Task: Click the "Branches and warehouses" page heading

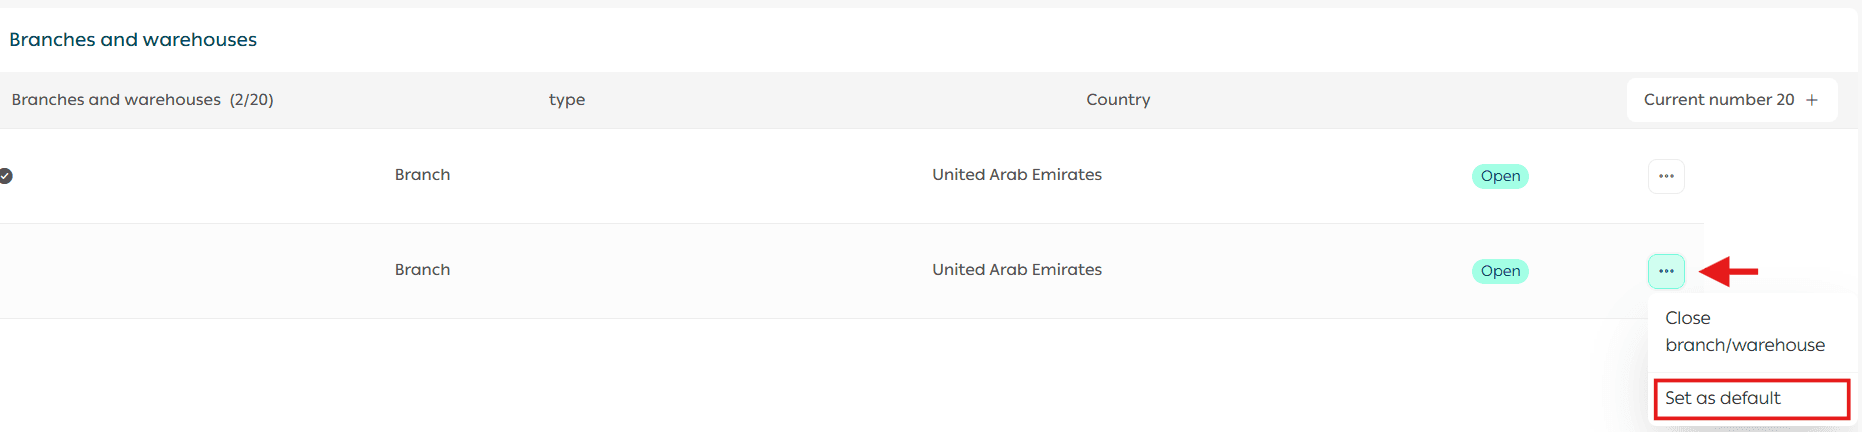Action: (x=133, y=40)
